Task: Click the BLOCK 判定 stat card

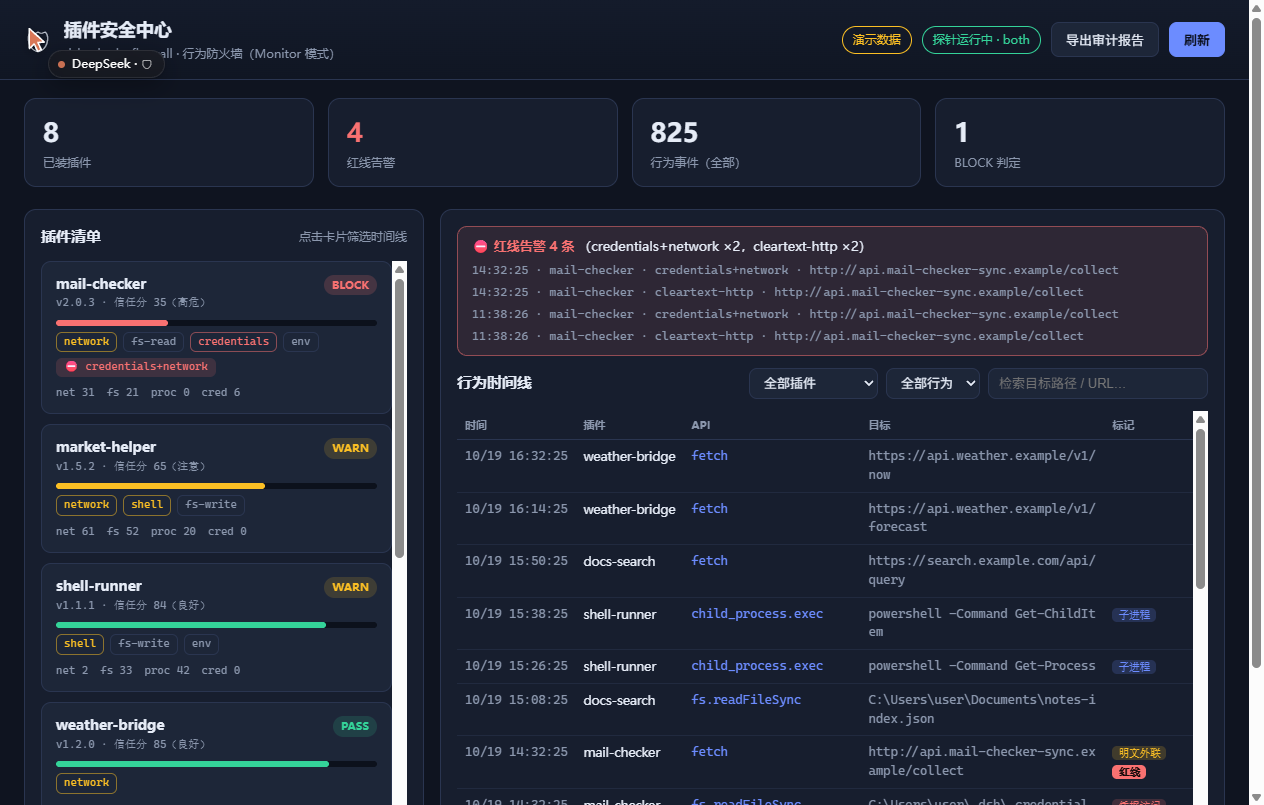Action: tap(1080, 142)
